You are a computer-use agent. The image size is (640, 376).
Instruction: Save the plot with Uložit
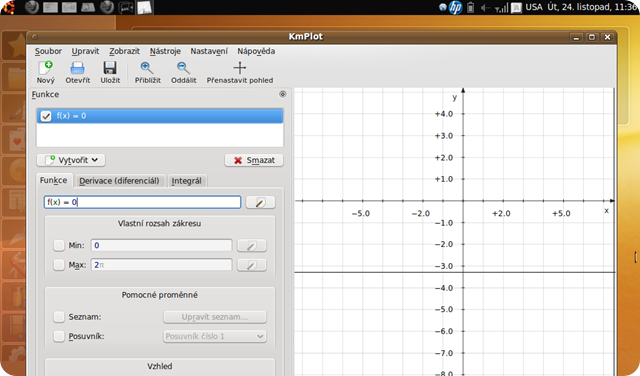[x=110, y=72]
